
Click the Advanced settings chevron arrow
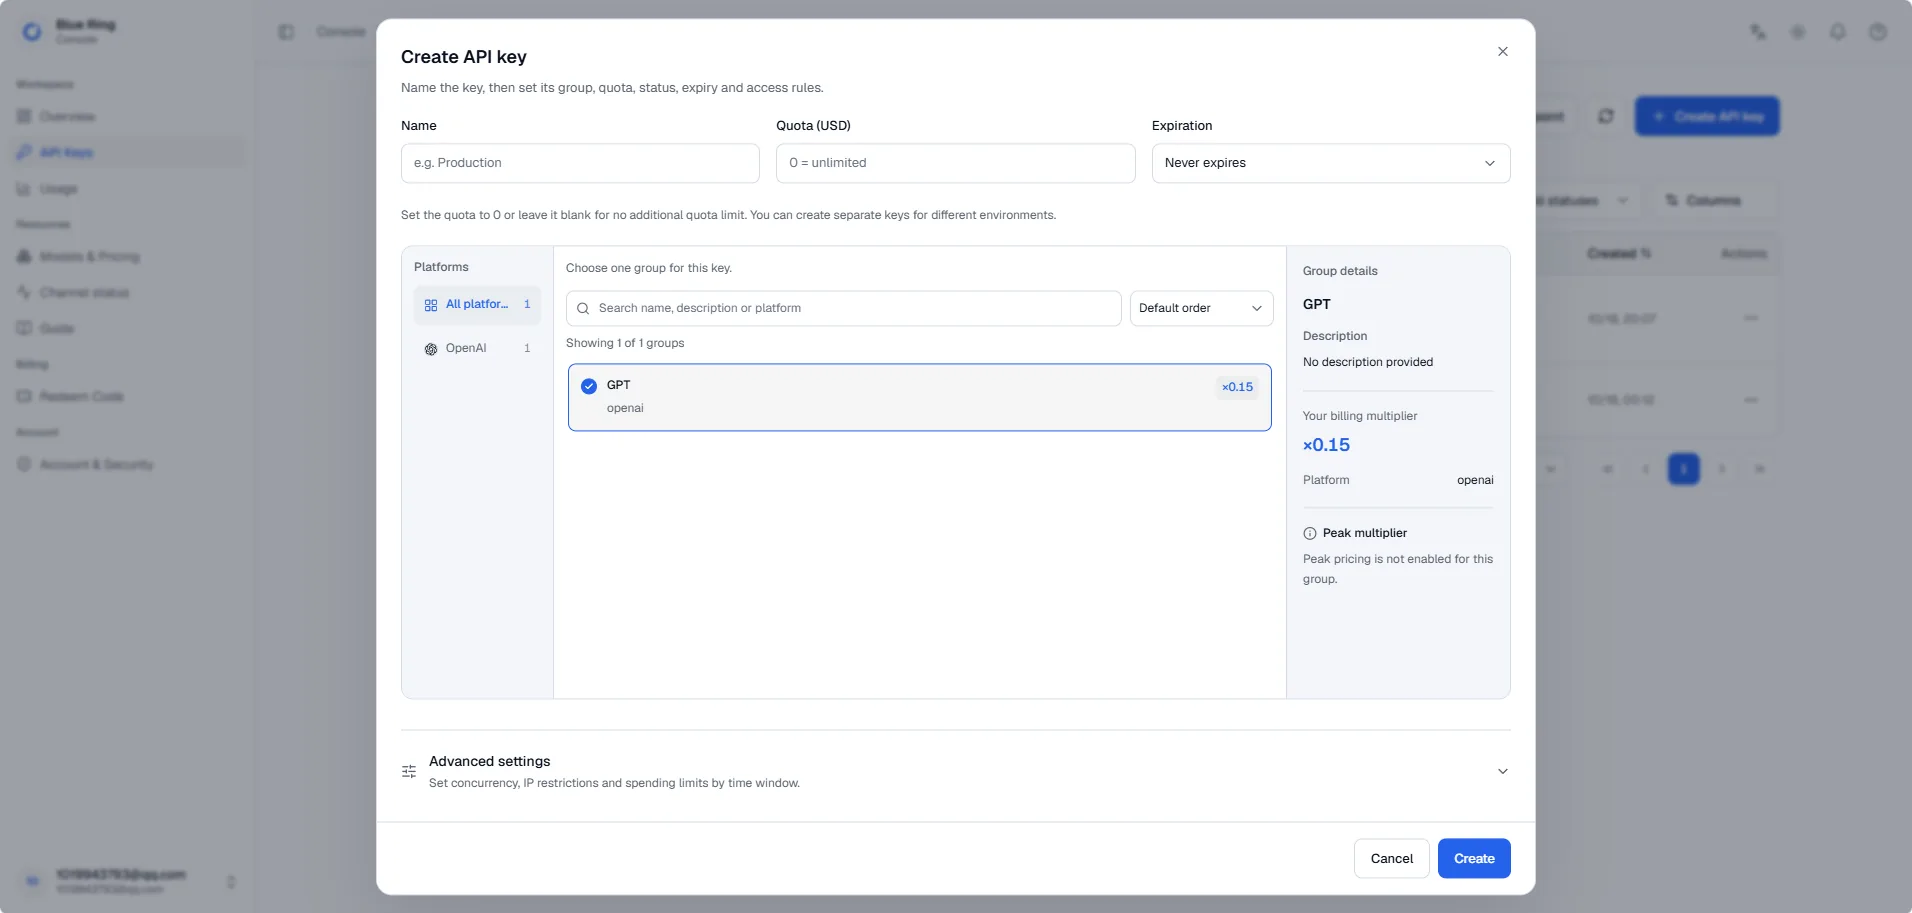click(x=1502, y=771)
